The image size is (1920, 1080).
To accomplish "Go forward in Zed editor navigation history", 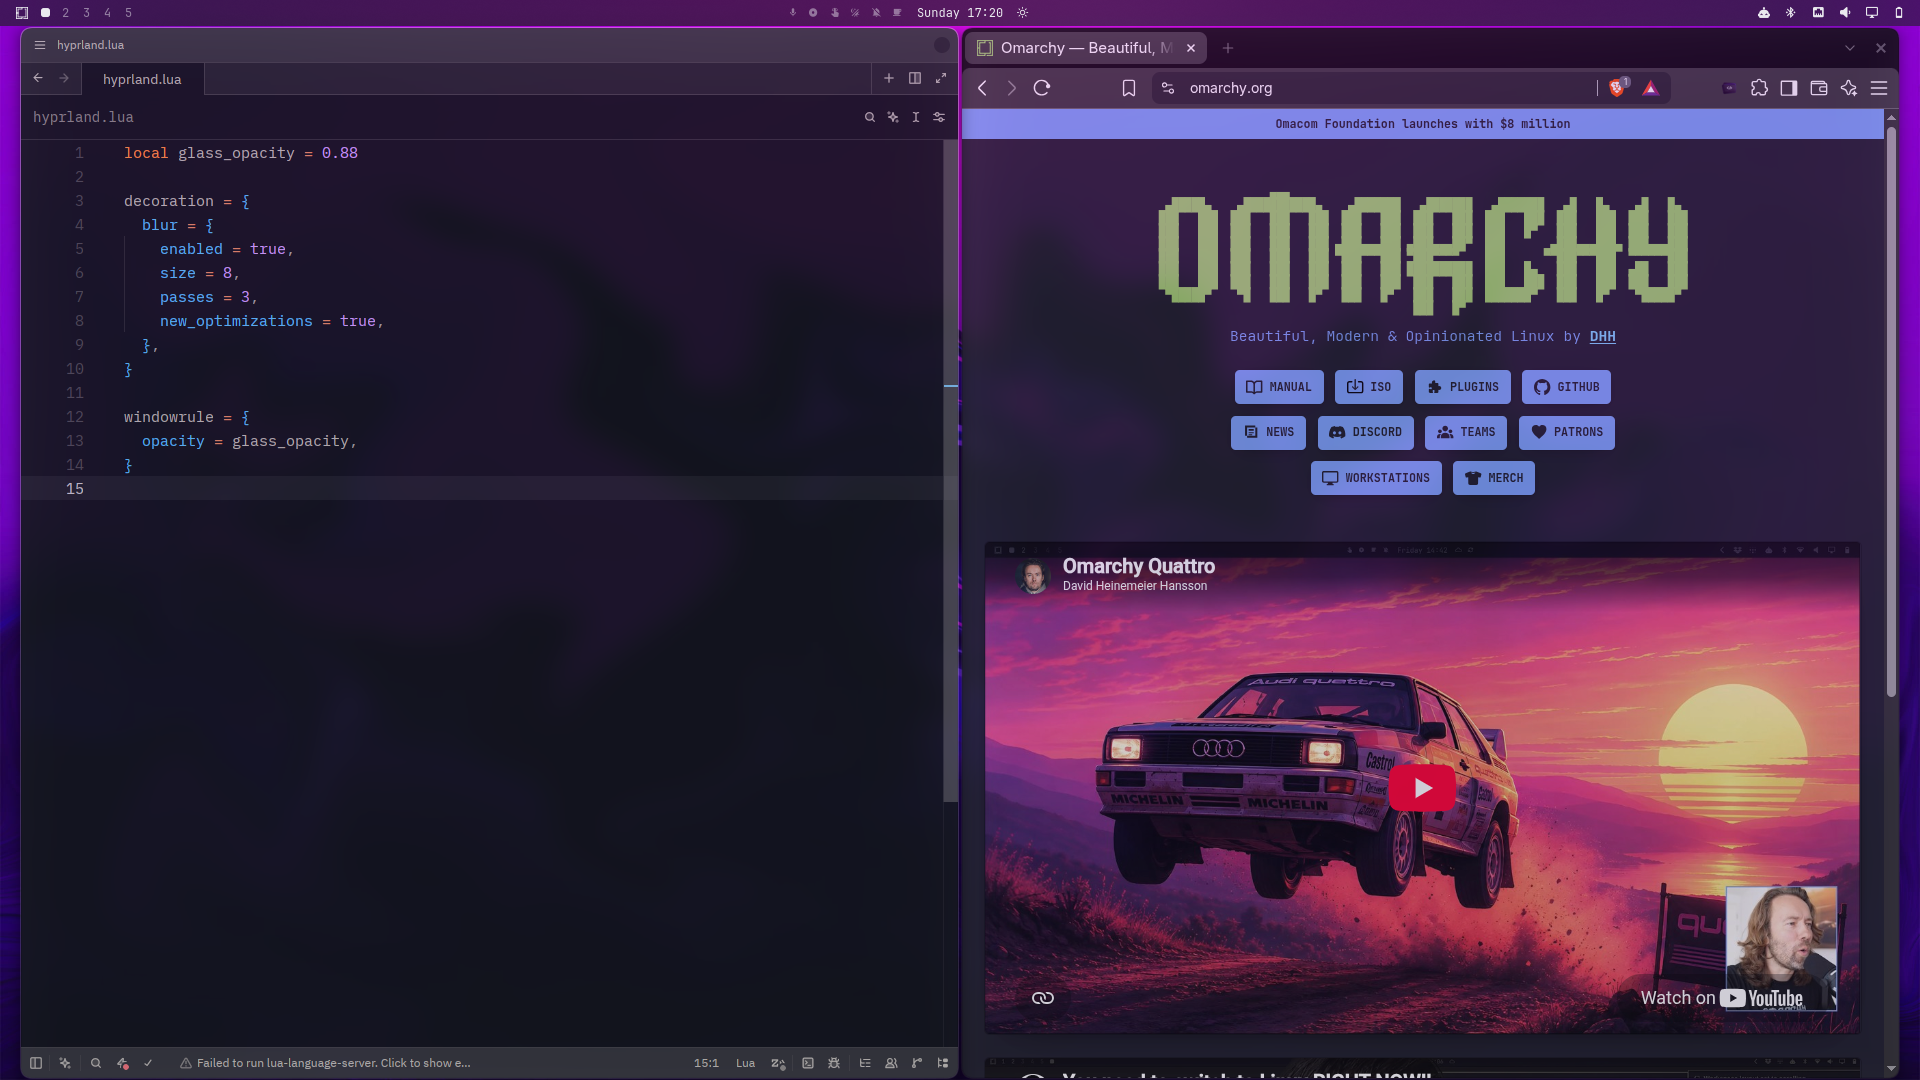I will point(64,78).
